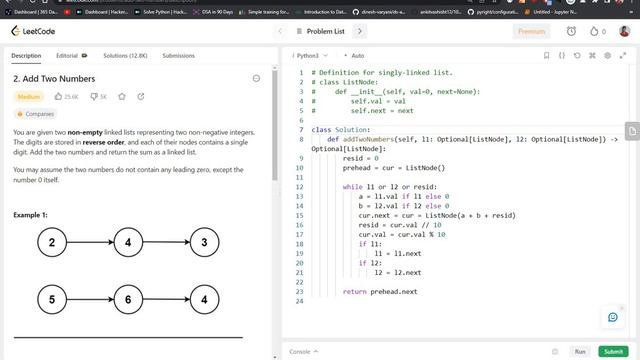
Task: Open 'DSA in 90 Days' bookmark
Action: coord(213,12)
